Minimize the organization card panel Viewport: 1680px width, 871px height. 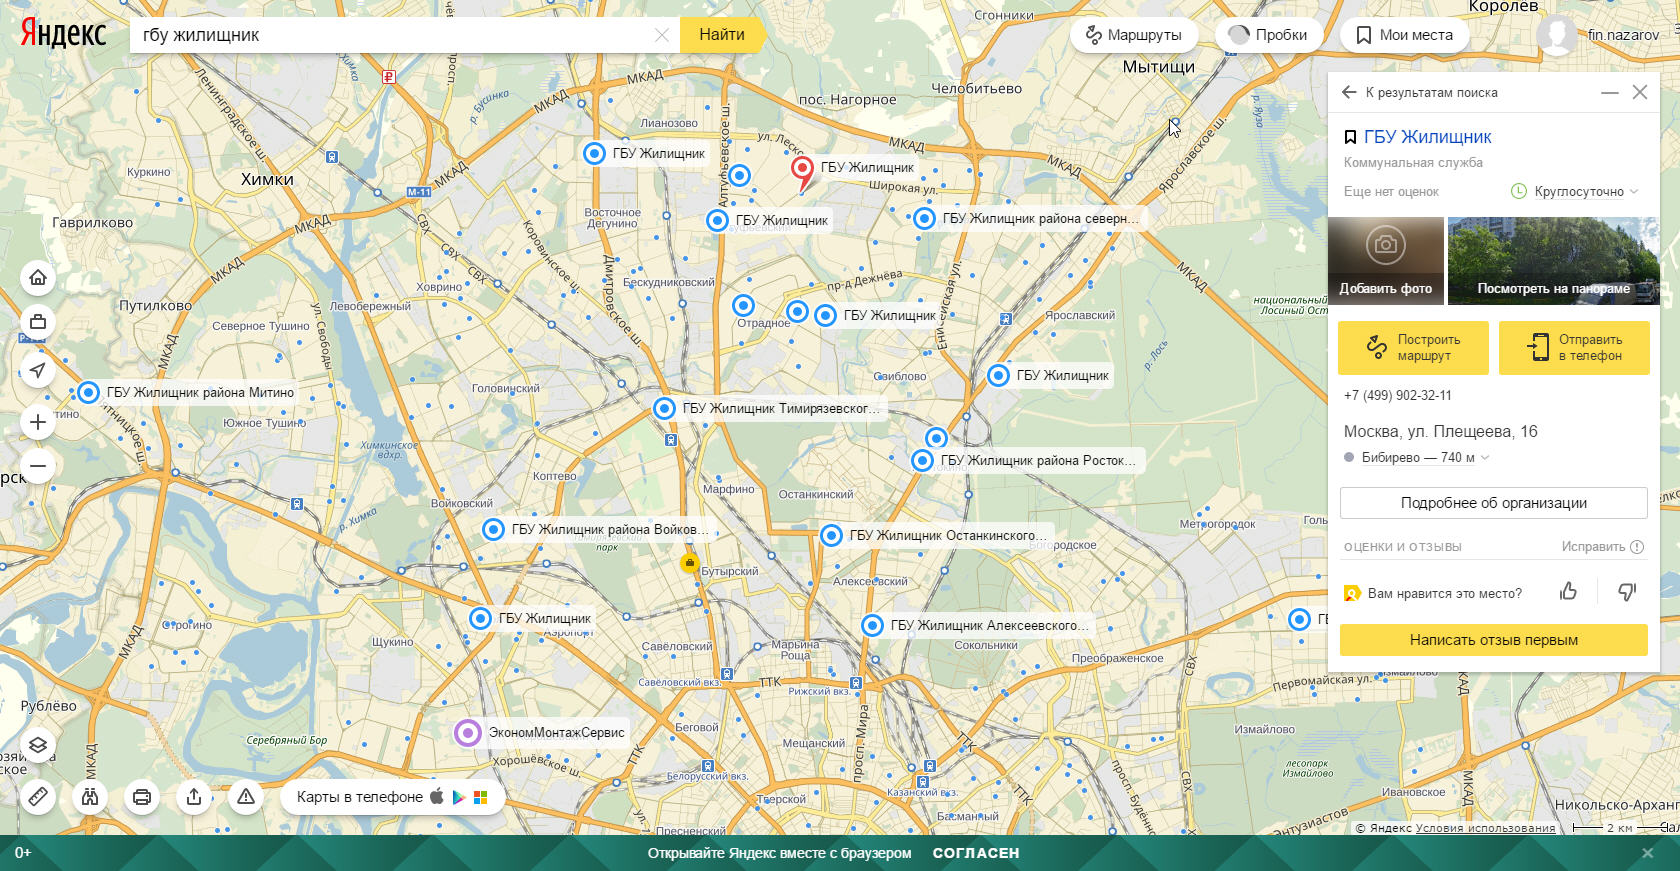click(x=1609, y=92)
